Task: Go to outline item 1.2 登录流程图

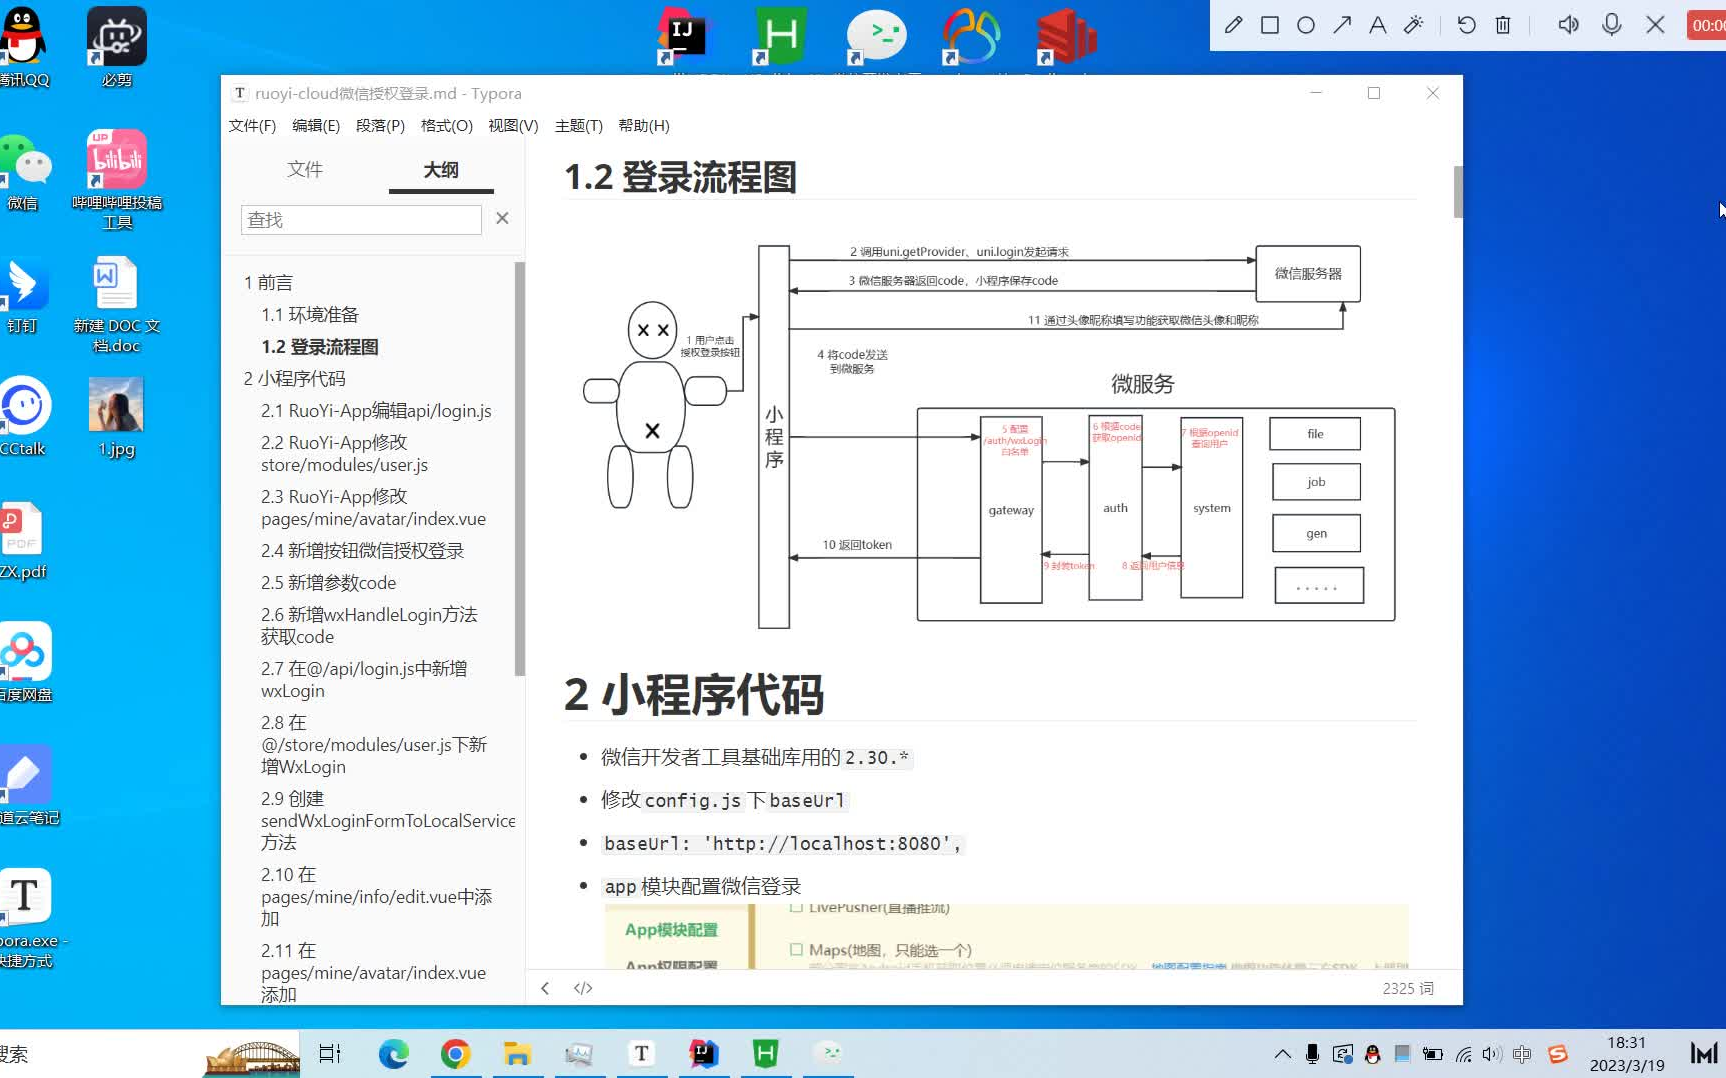Action: 320,347
